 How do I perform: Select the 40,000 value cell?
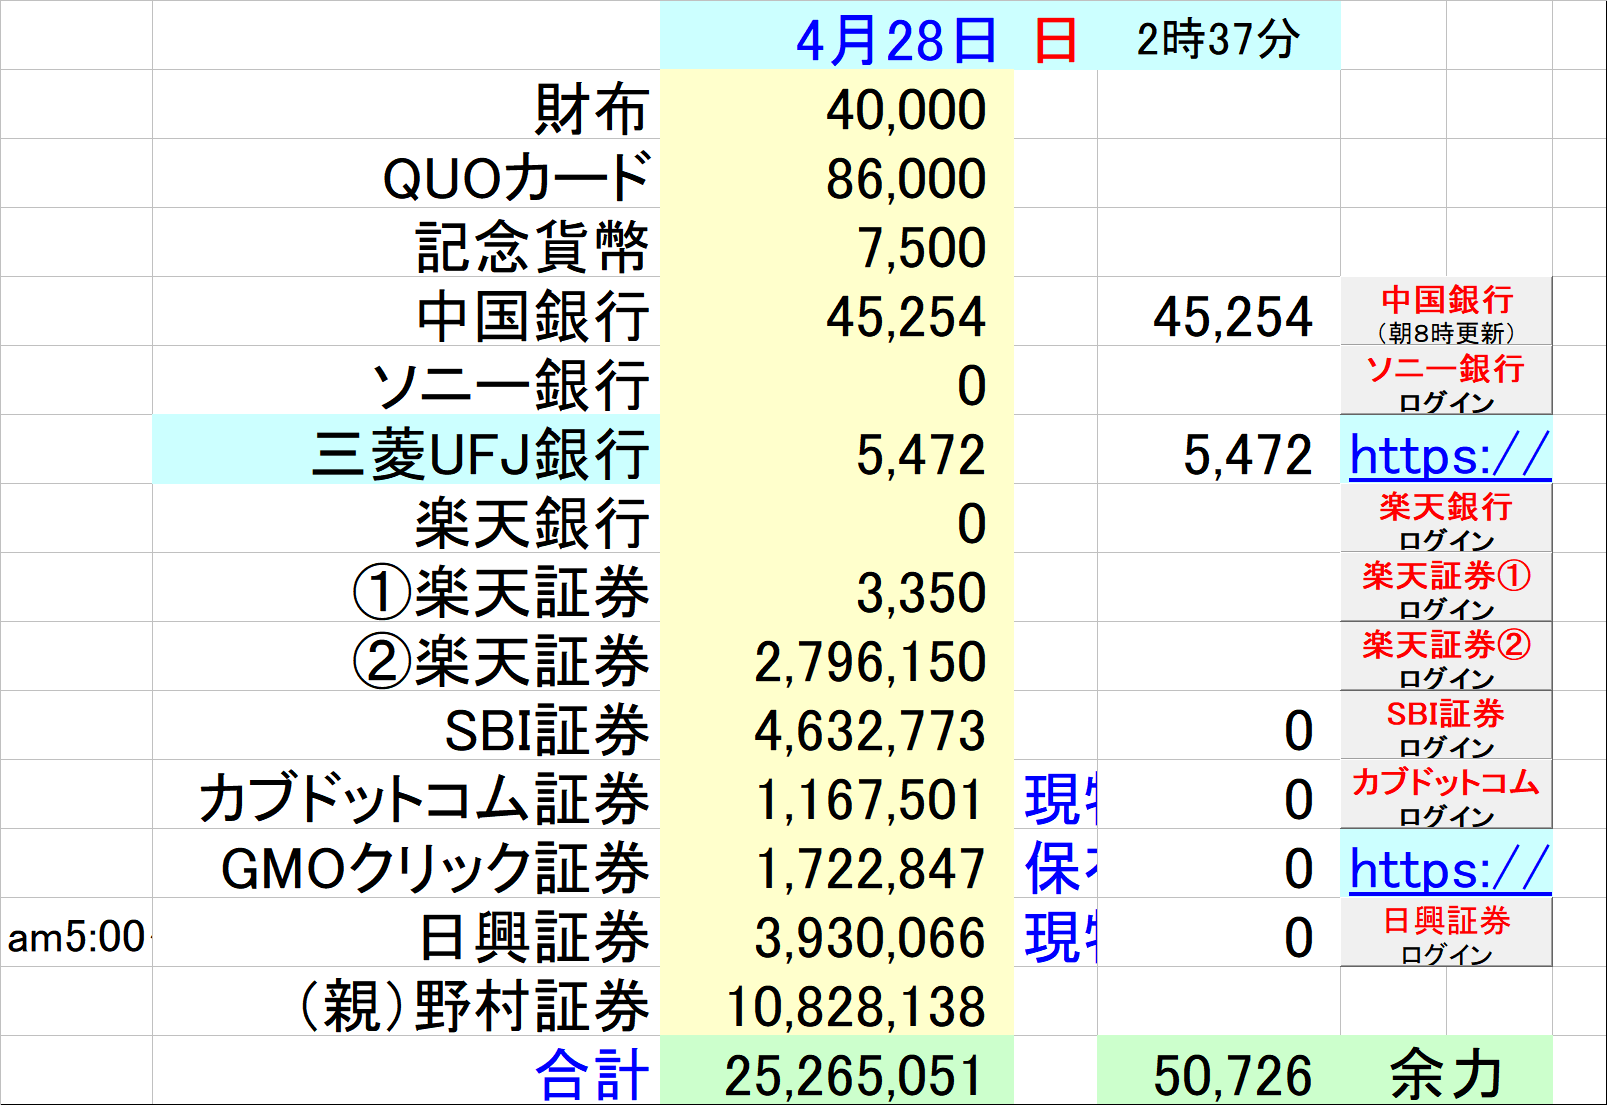click(836, 105)
